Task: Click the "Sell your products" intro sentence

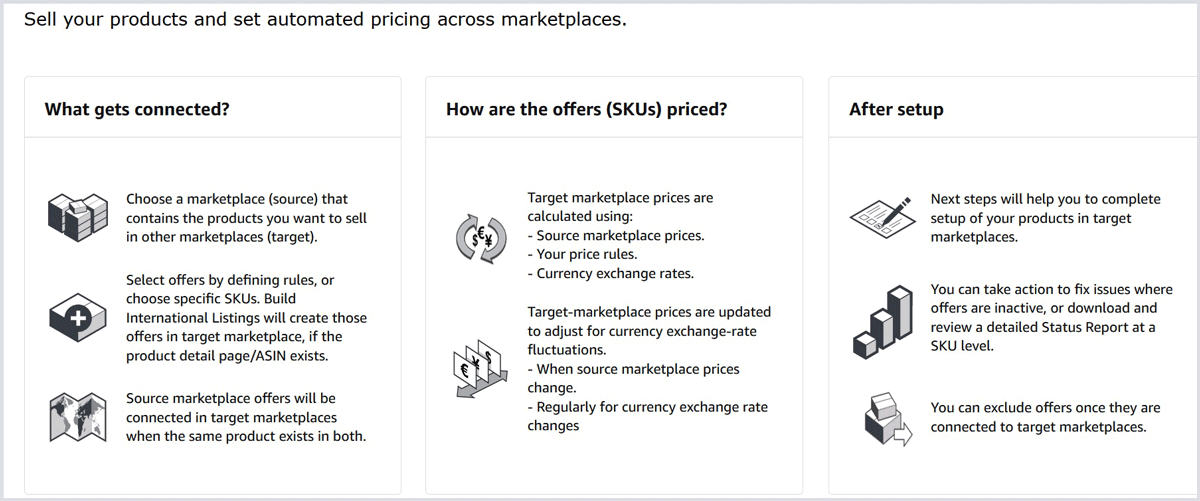Action: coord(325,19)
